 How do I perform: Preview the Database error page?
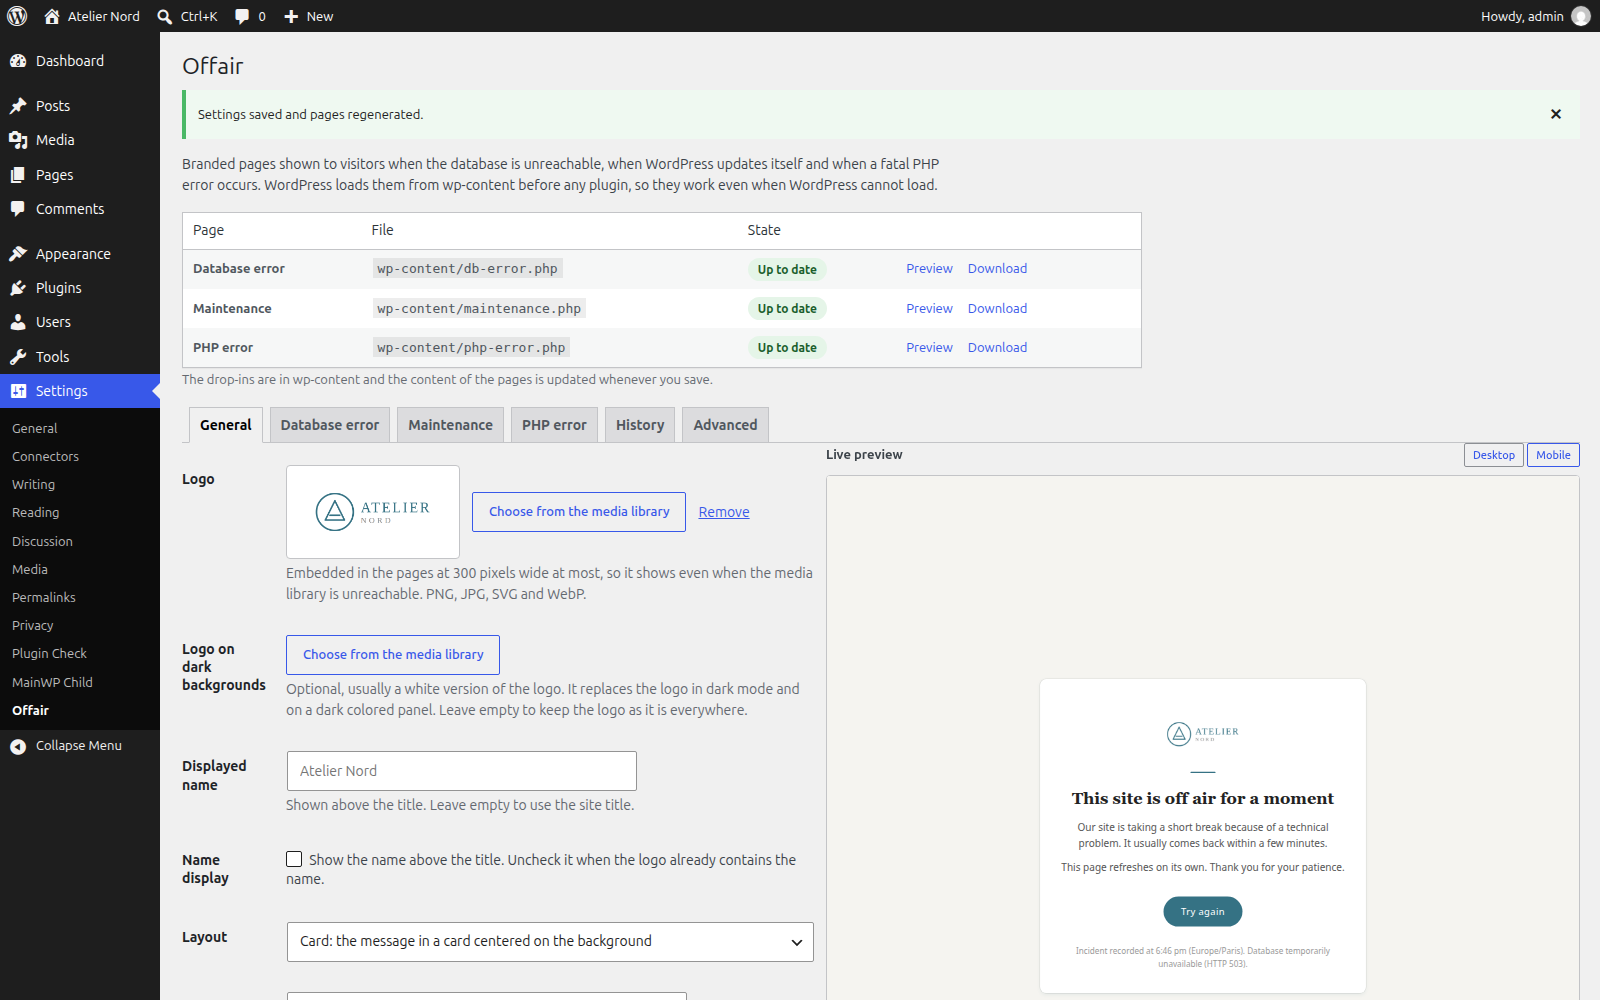coord(929,269)
